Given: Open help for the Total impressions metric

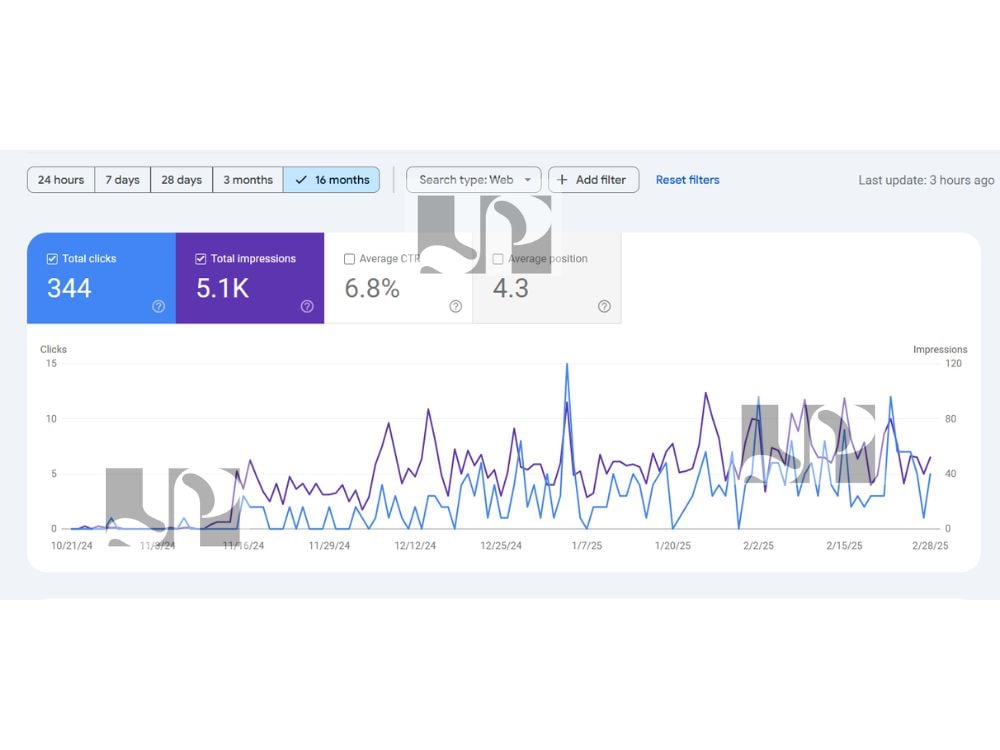Looking at the screenshot, I should pyautogui.click(x=307, y=307).
